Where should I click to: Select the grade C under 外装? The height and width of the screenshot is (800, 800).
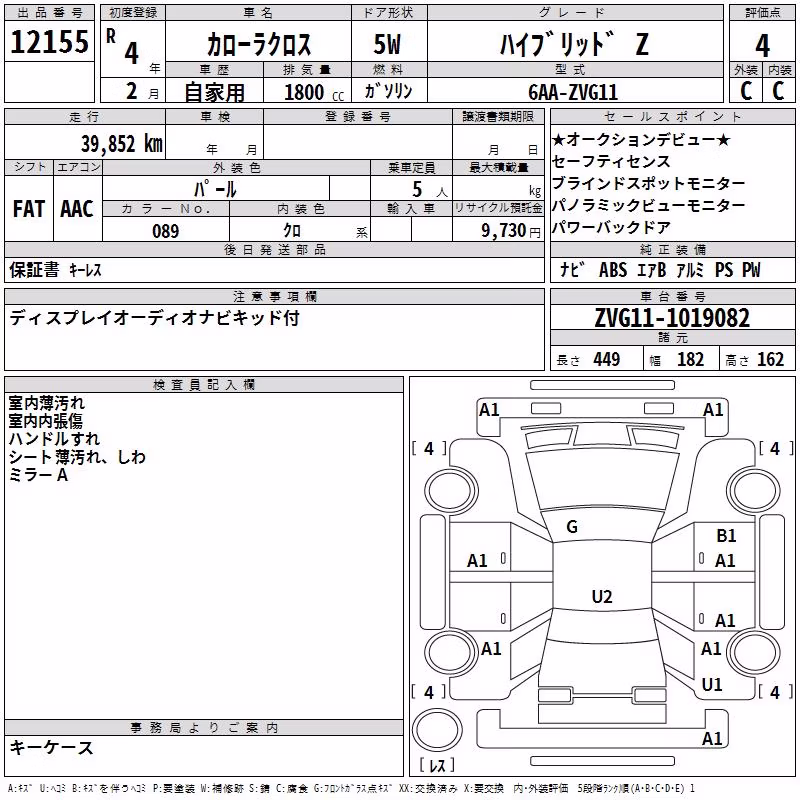746,91
